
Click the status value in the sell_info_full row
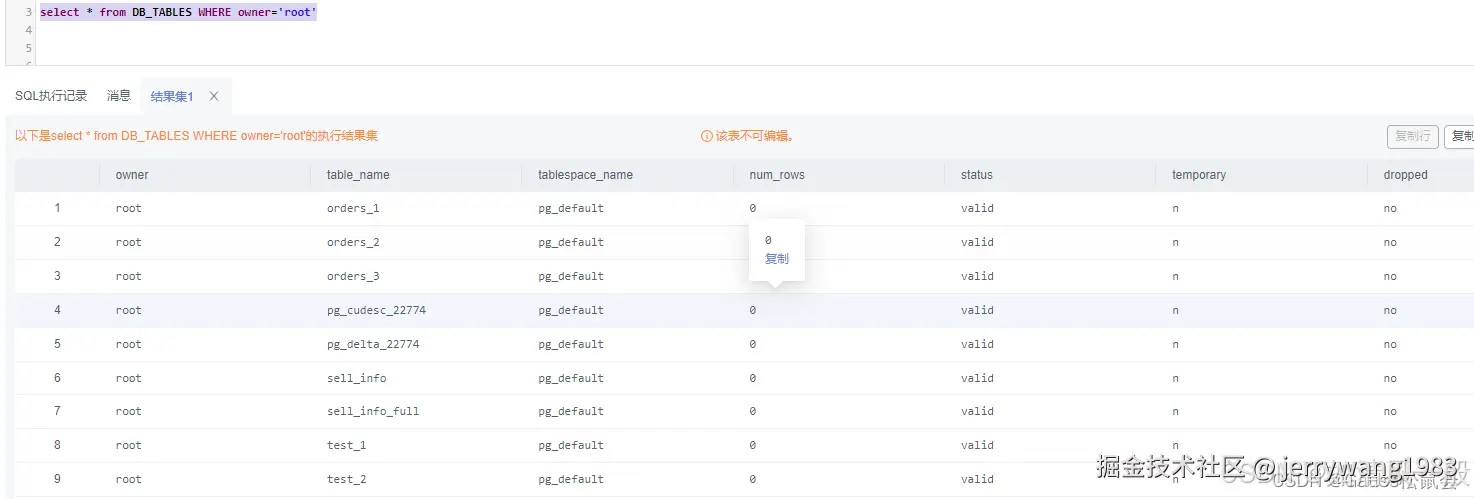pos(977,412)
